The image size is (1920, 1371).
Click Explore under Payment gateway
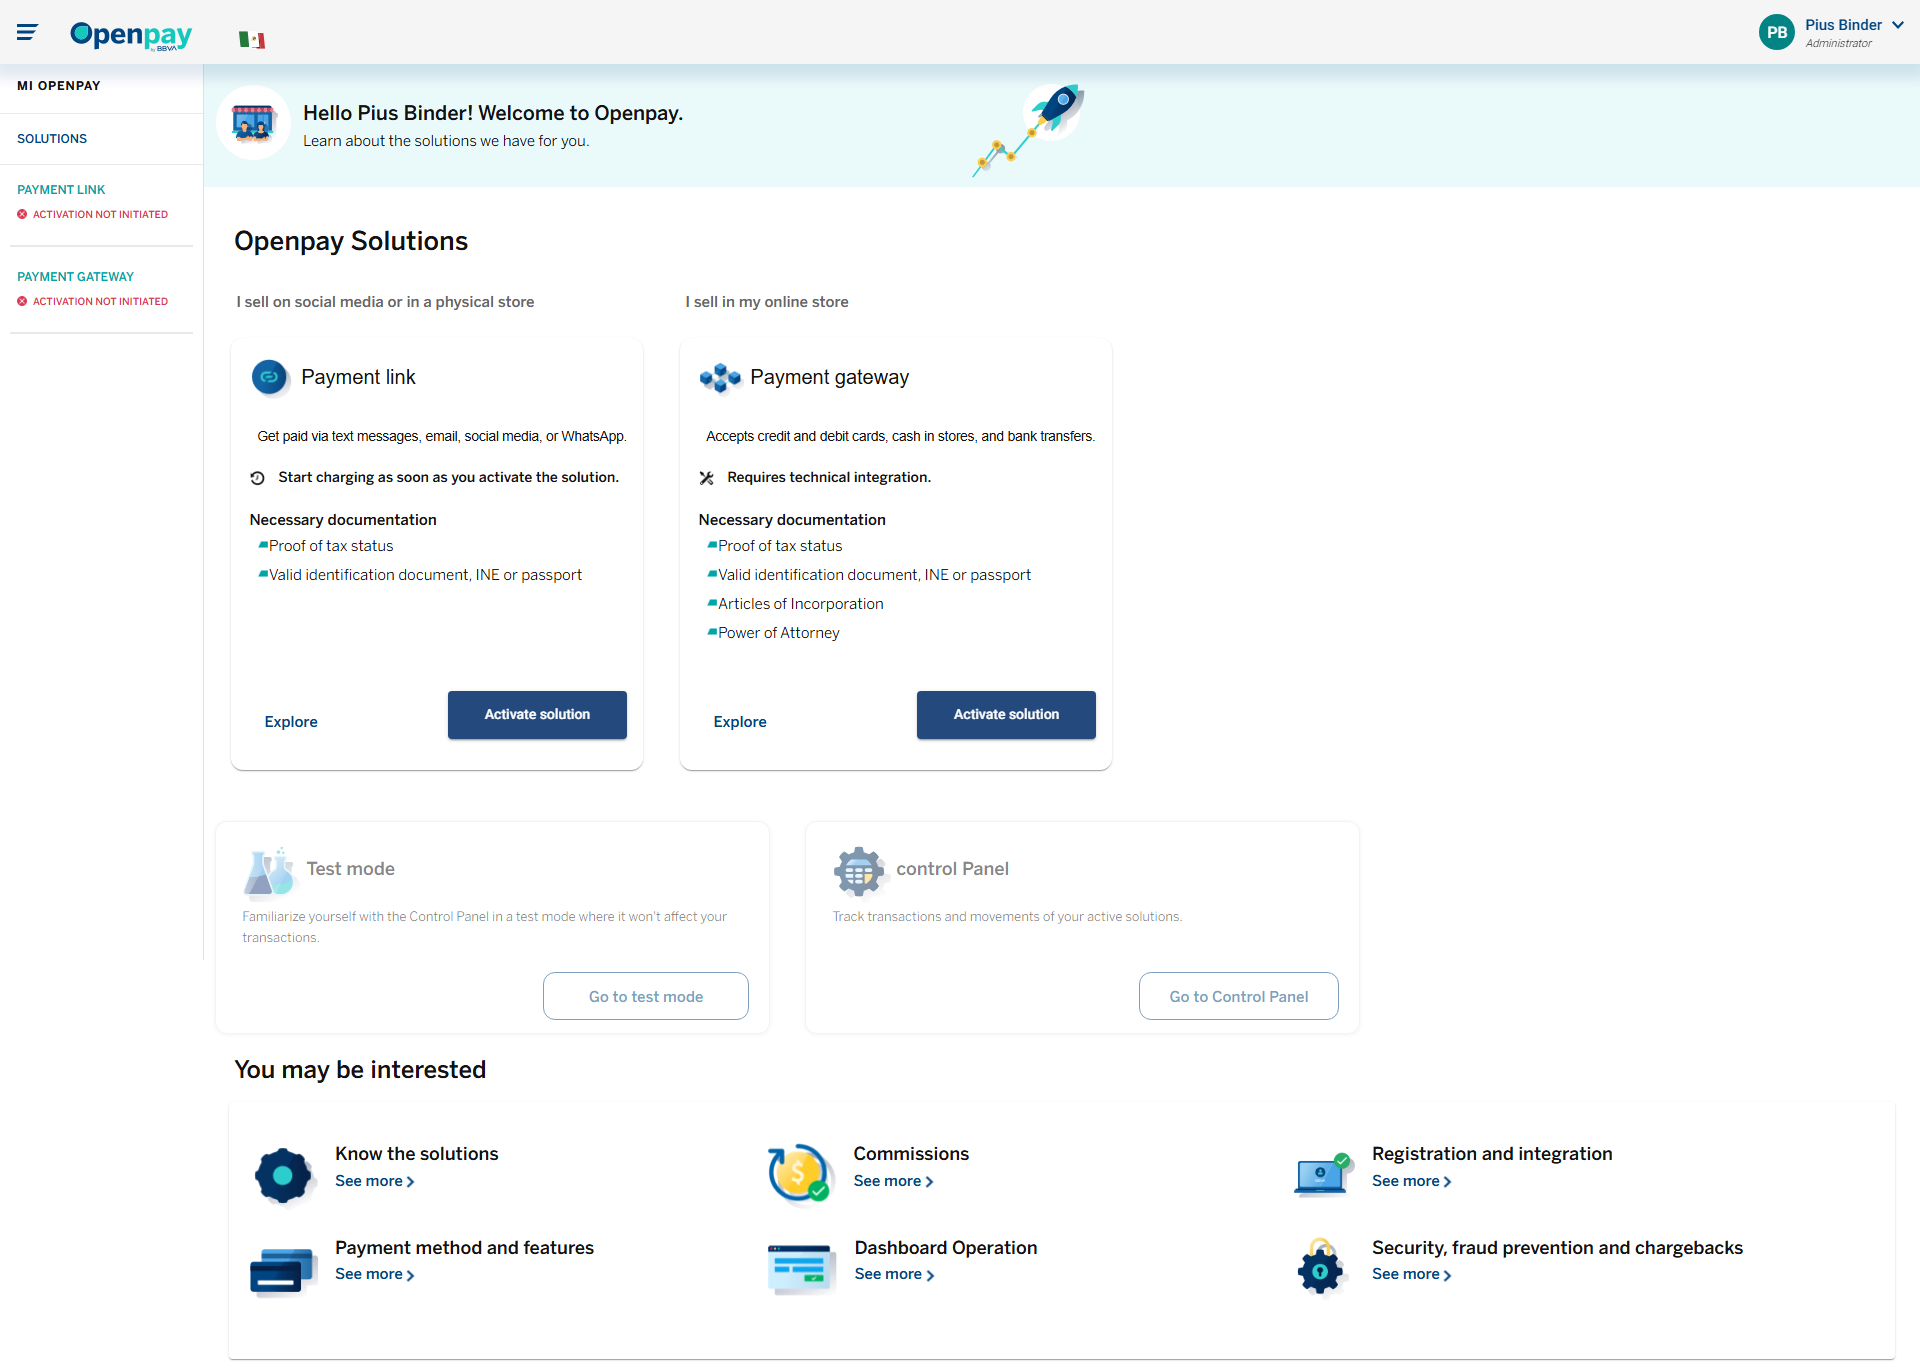[x=740, y=722]
